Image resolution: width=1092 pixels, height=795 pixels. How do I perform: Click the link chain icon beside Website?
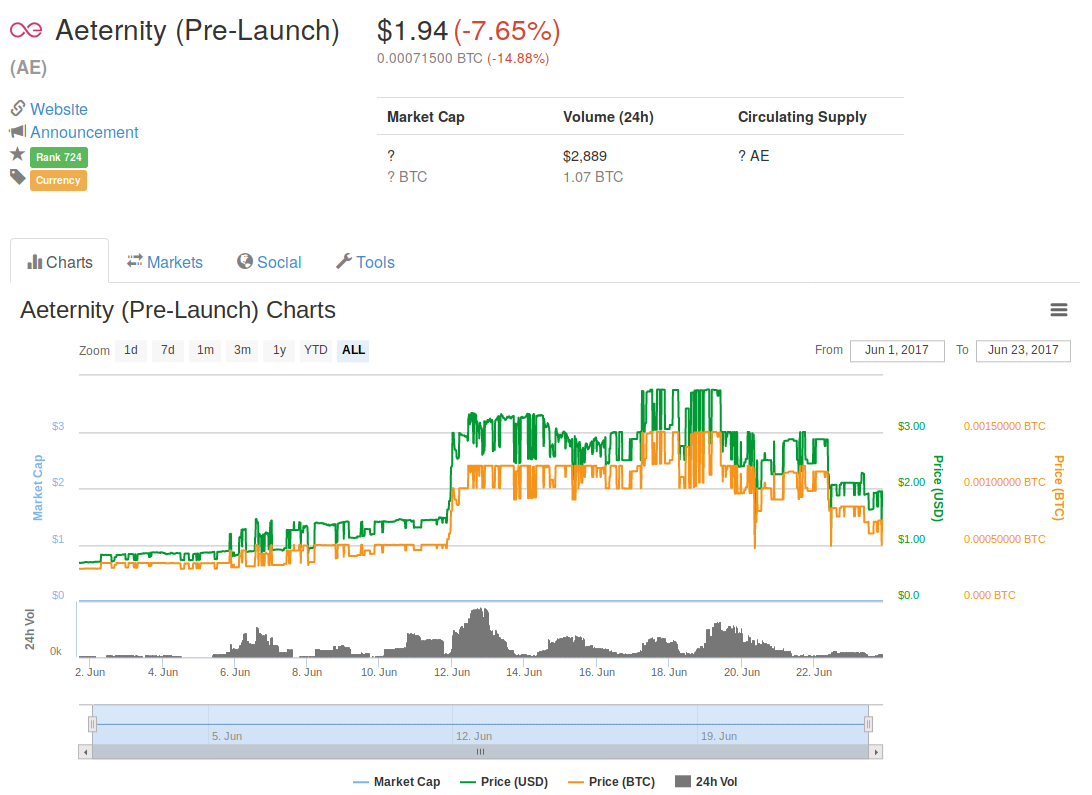pos(18,108)
